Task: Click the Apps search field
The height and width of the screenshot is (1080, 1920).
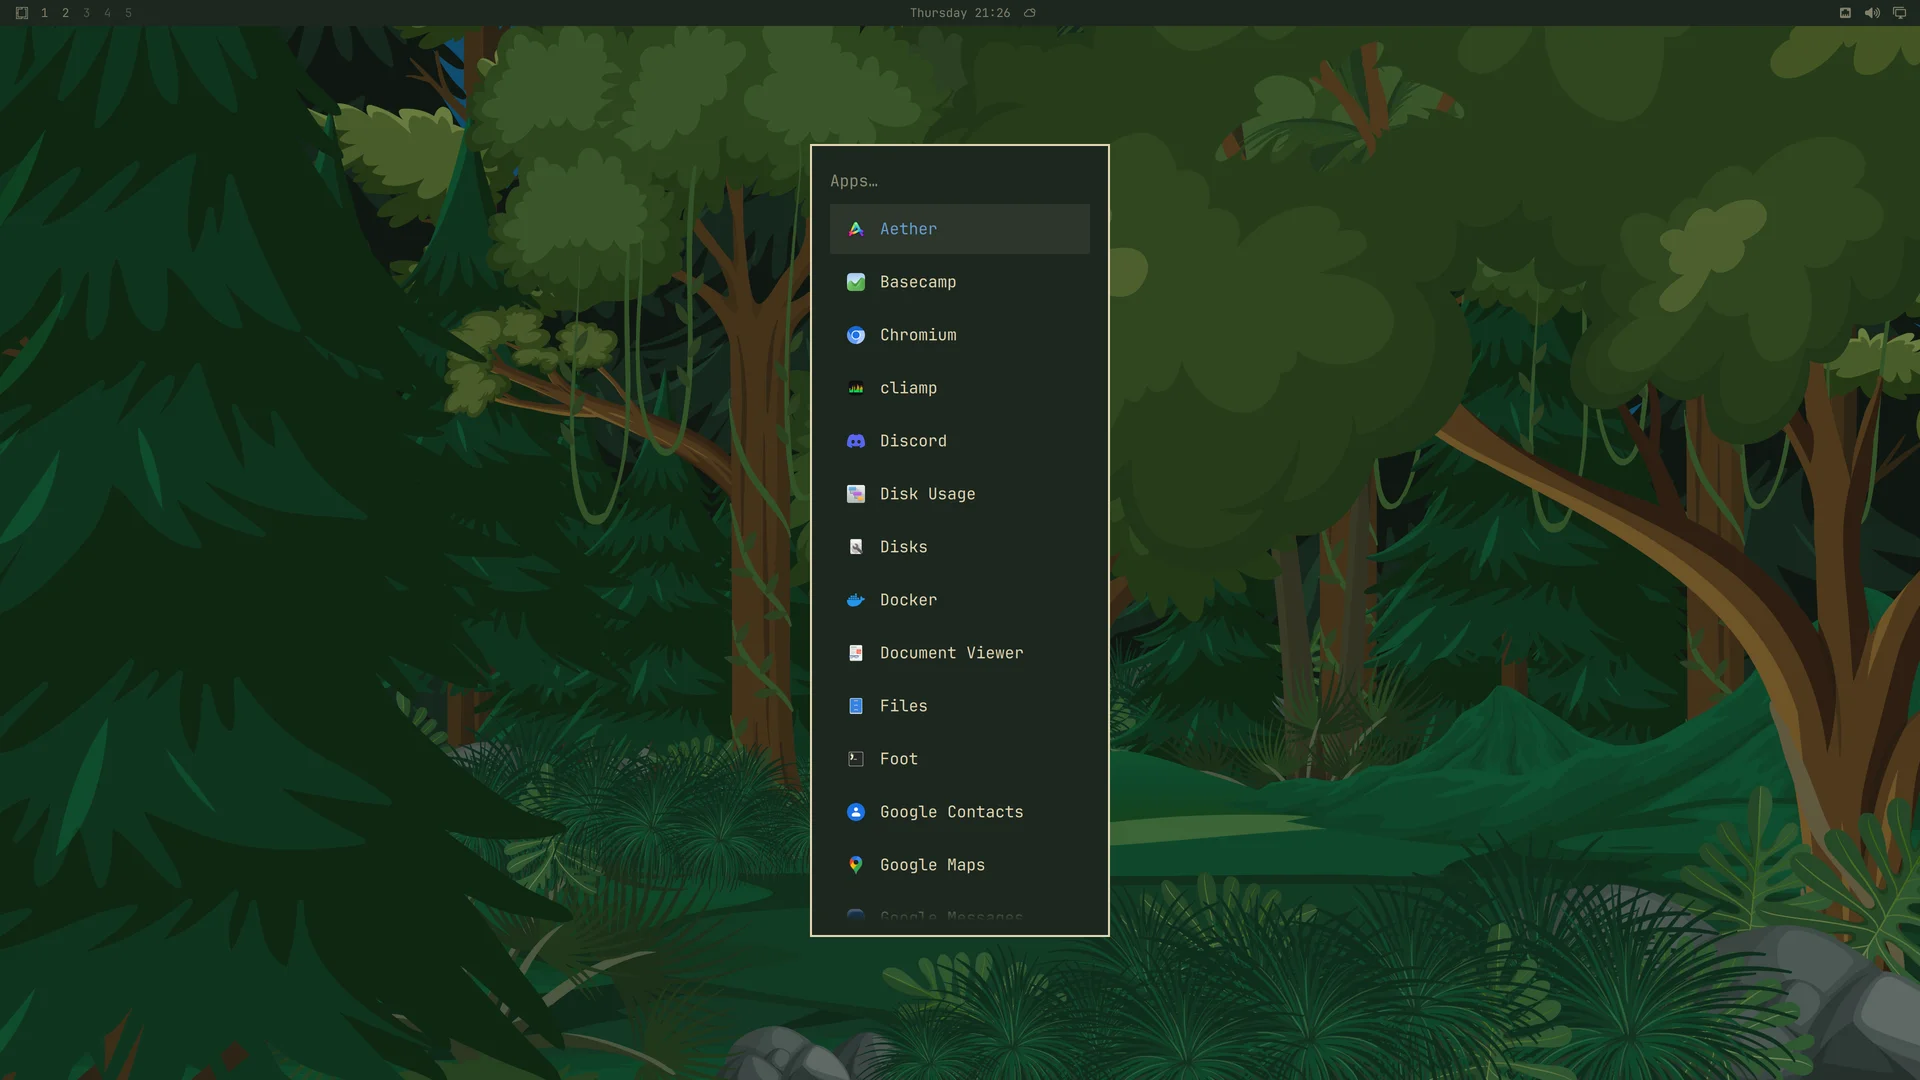Action: point(960,181)
